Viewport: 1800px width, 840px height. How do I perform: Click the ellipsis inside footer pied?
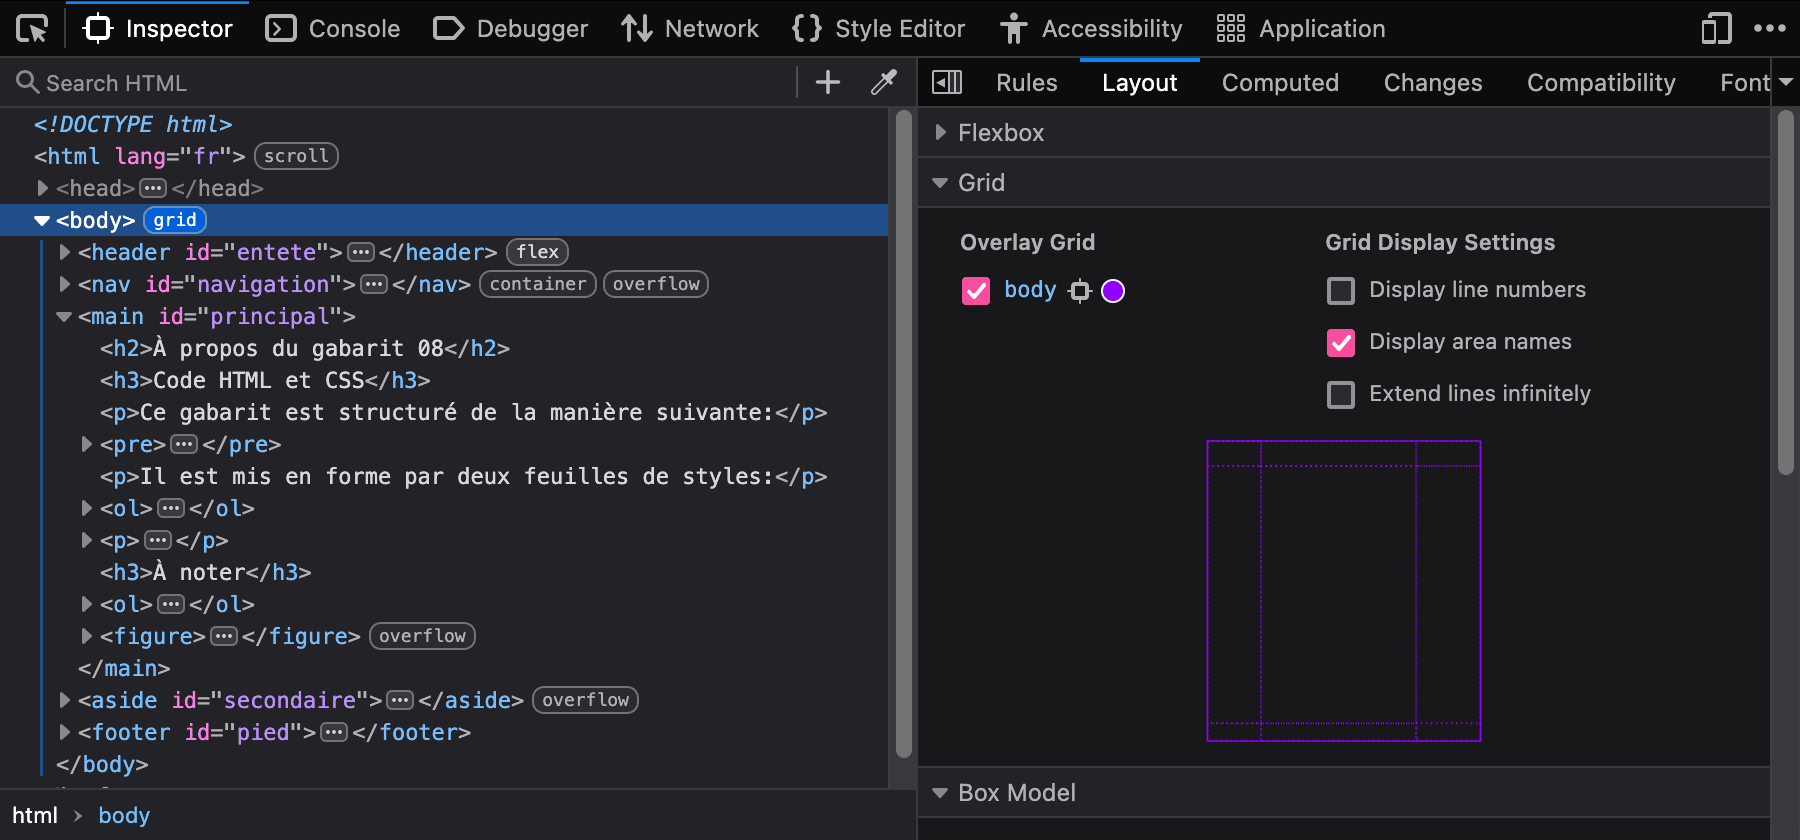pos(334,732)
